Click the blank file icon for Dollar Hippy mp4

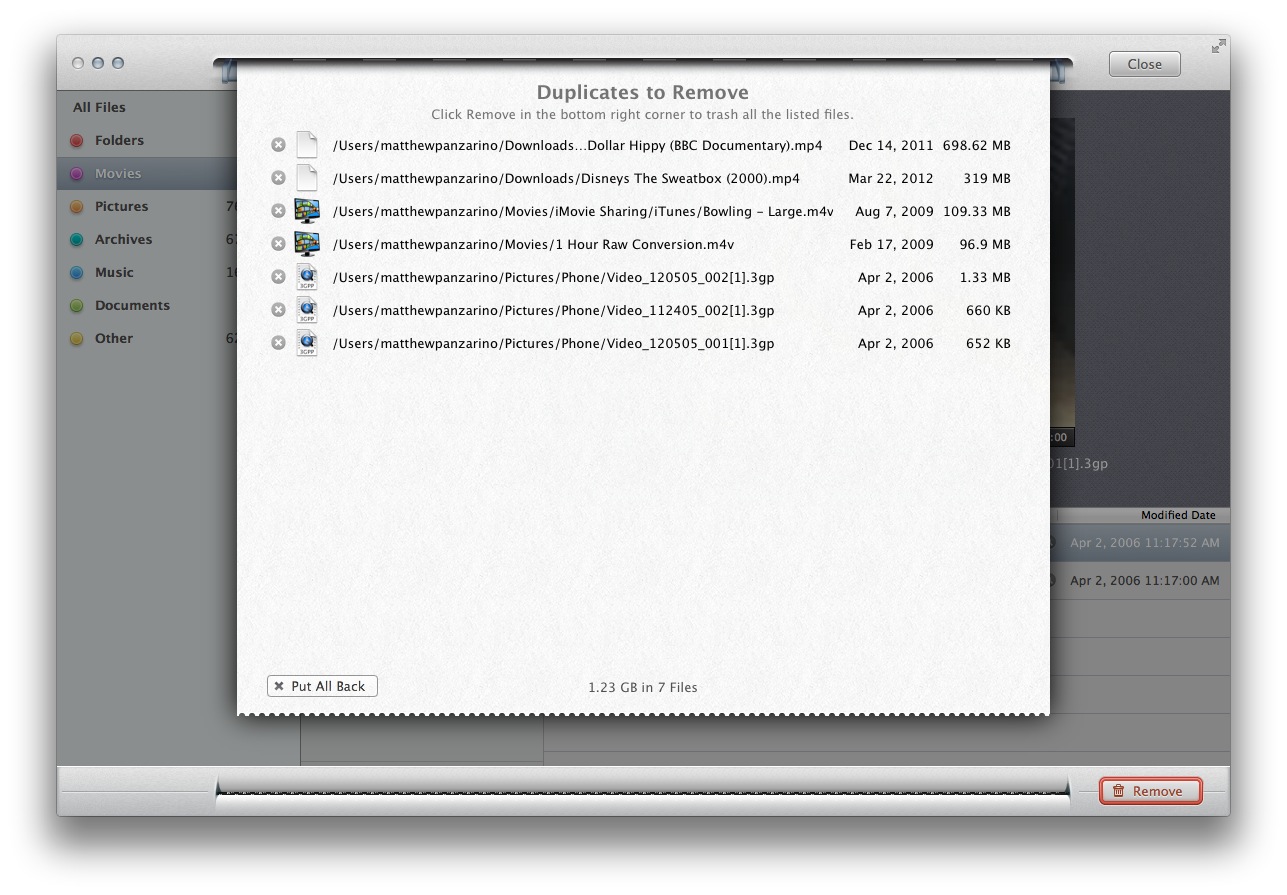(x=307, y=145)
